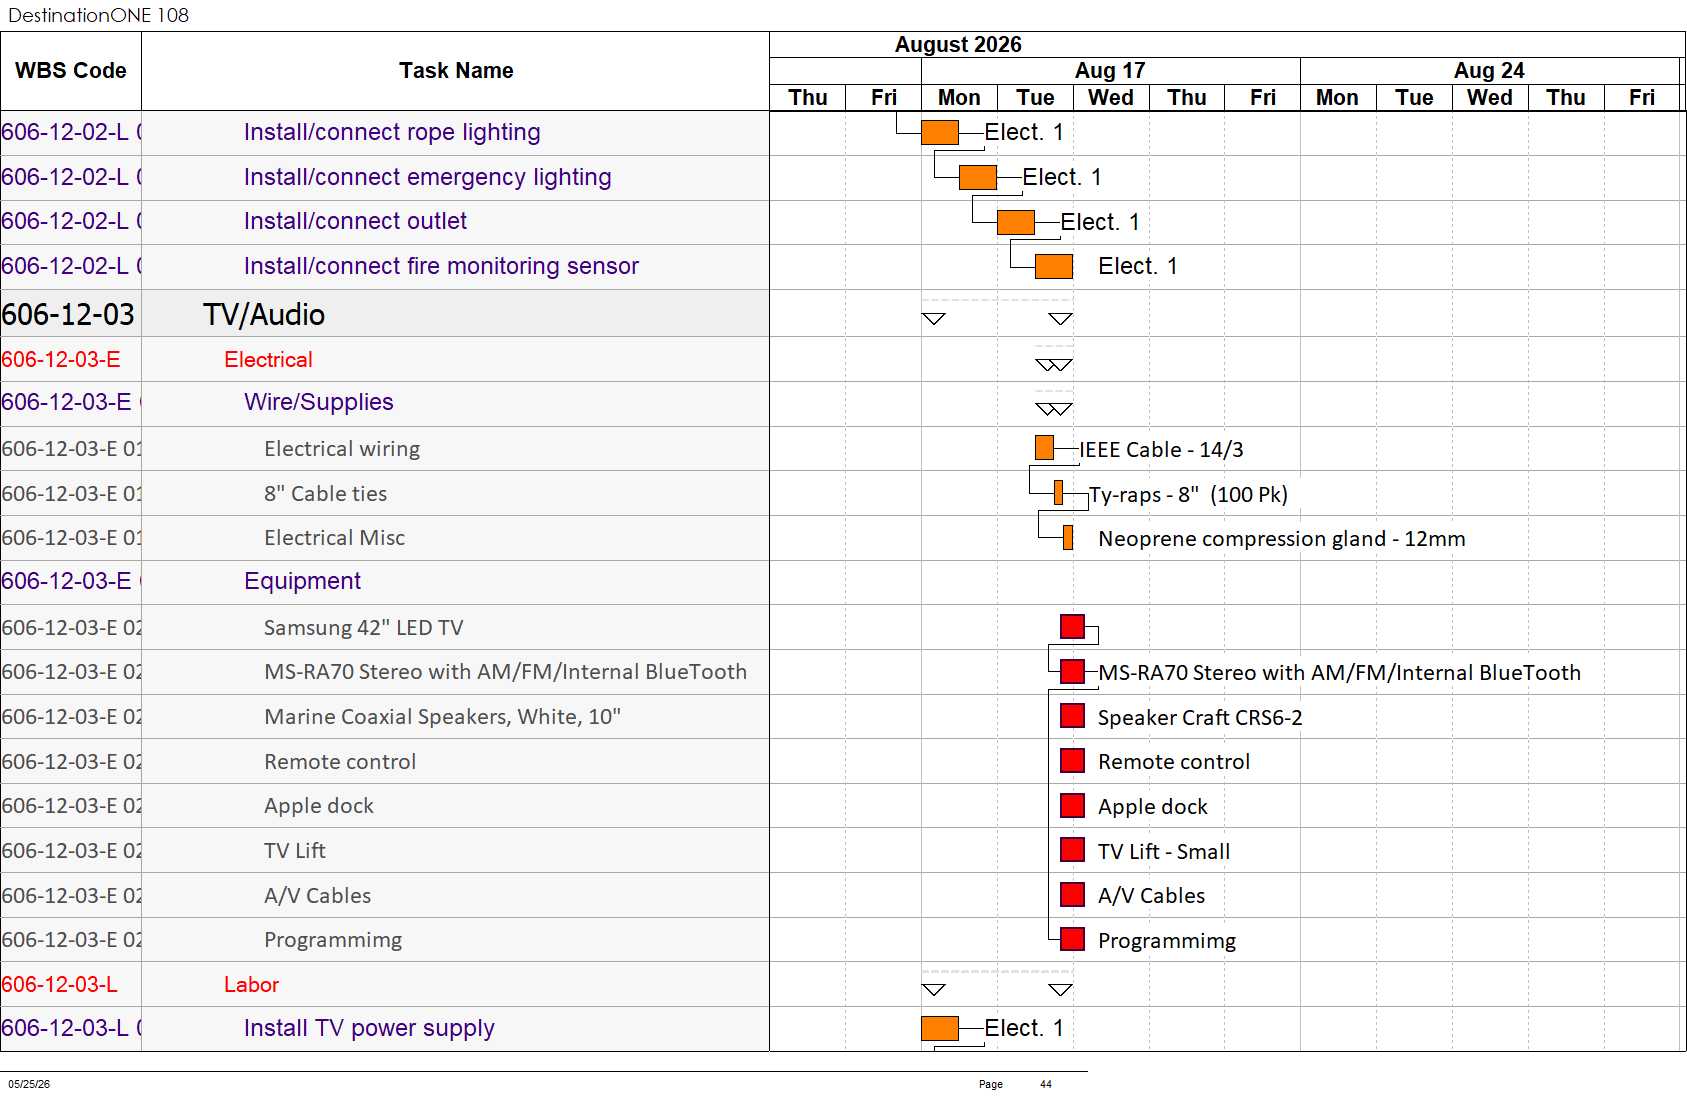Collapse the TV/Audio summary bar start triangle

point(933,319)
